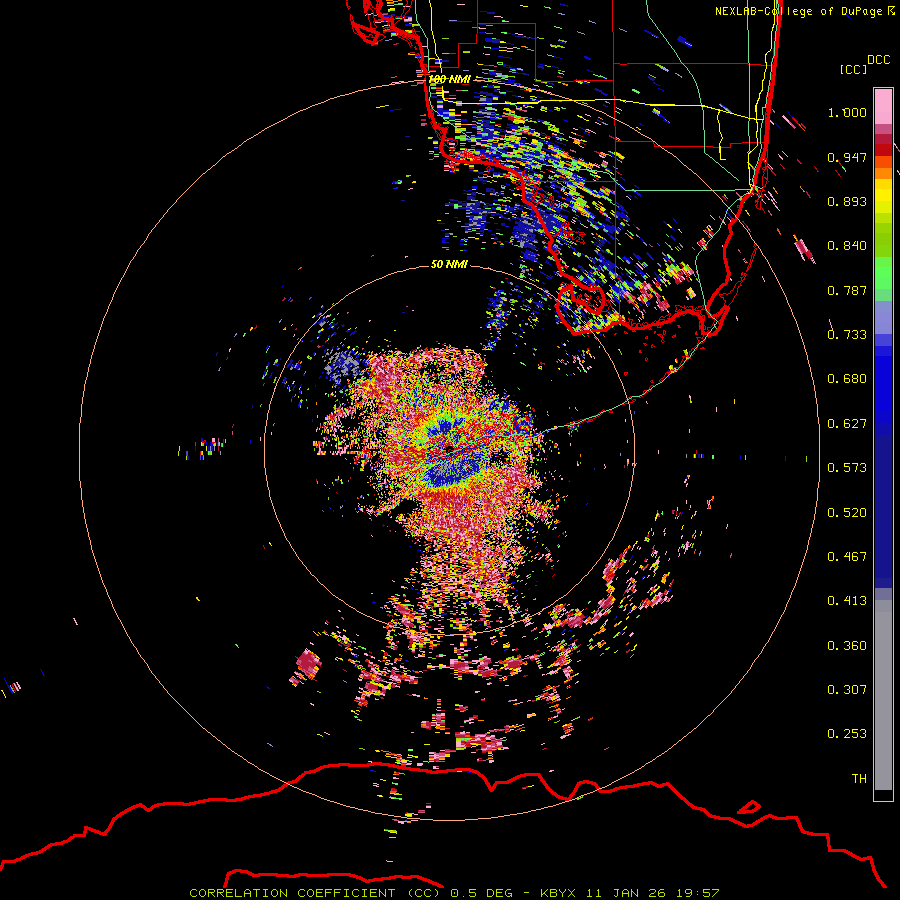Click the gray lower segment of the color bar
Viewport: 900px width, 900px height.
tap(883, 695)
